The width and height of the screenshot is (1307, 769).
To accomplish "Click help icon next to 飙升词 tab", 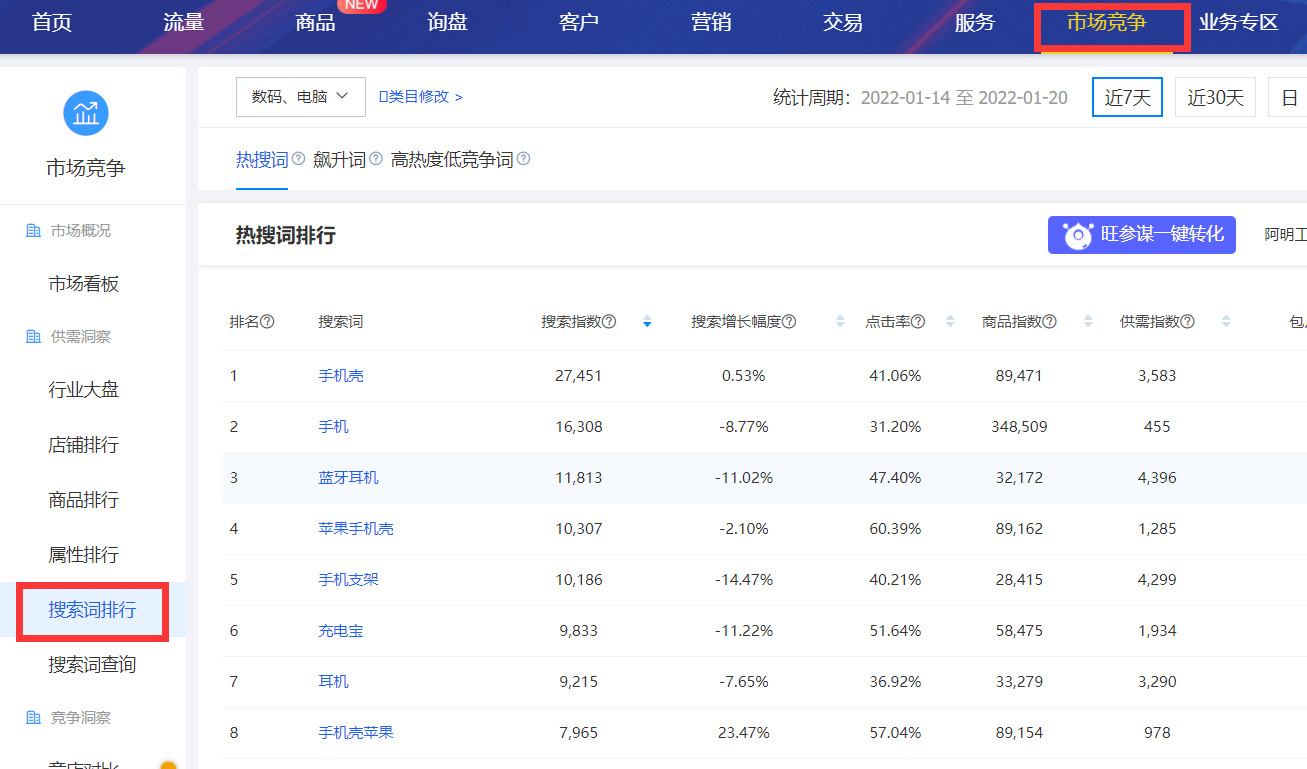I will (376, 159).
